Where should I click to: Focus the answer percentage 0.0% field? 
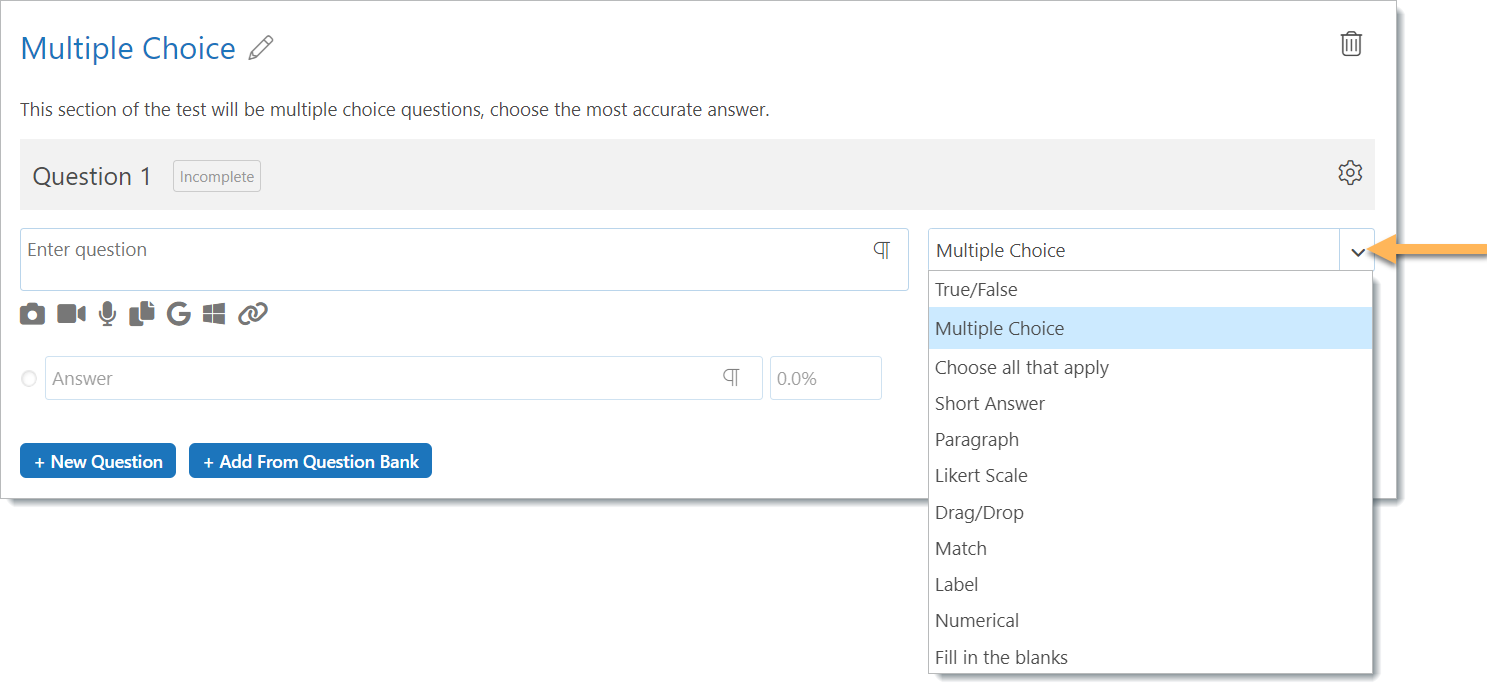[826, 378]
